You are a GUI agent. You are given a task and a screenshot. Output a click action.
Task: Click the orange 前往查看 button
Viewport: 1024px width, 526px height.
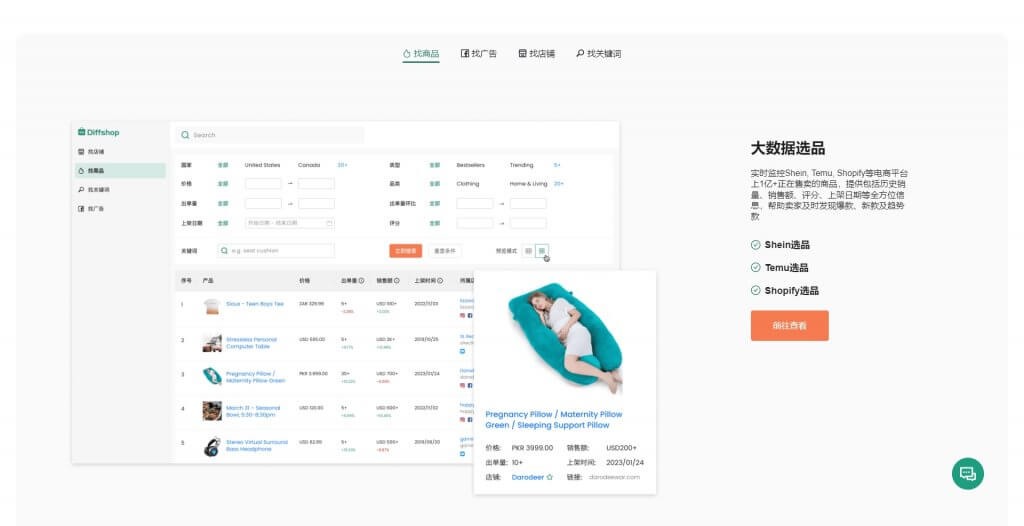click(789, 325)
